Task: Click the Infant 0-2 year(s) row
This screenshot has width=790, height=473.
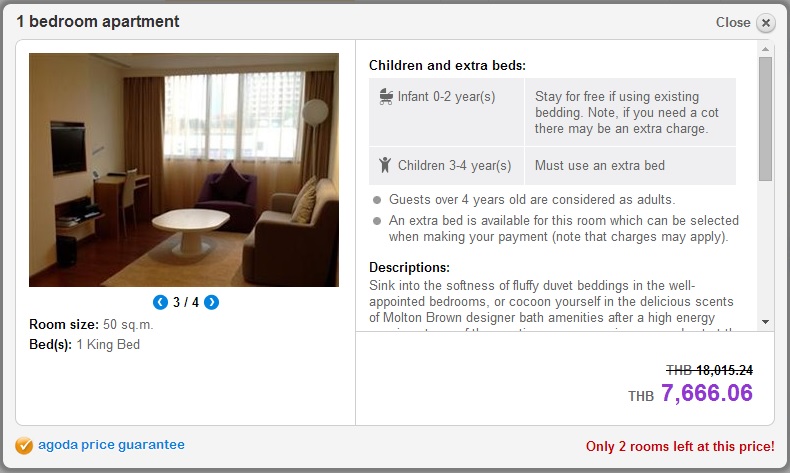Action: pyautogui.click(x=552, y=112)
